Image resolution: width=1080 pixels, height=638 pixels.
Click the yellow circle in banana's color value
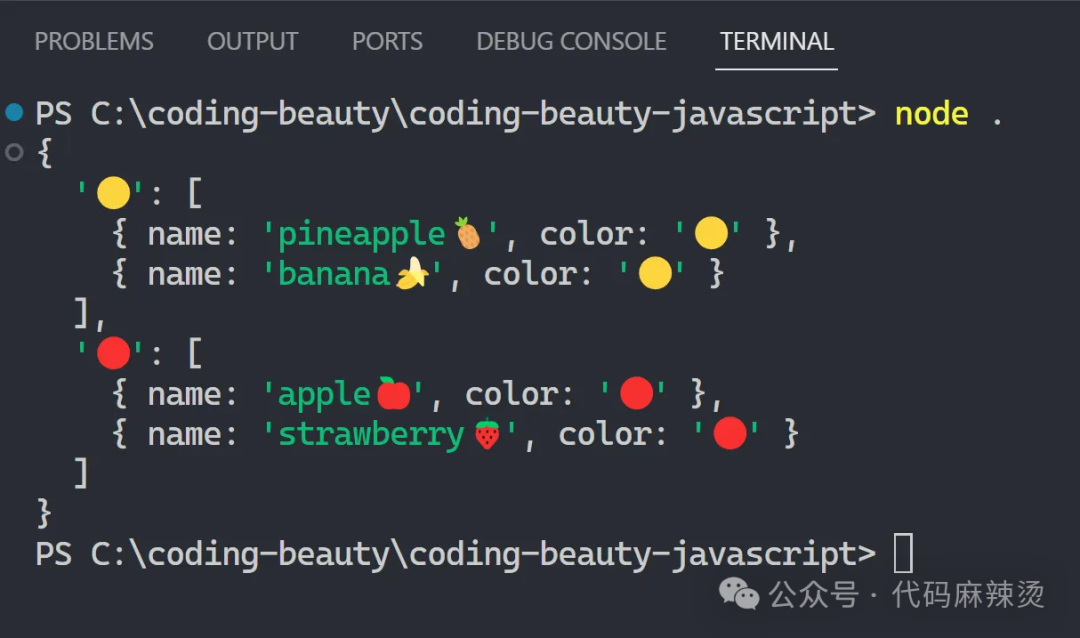pyautogui.click(x=654, y=273)
